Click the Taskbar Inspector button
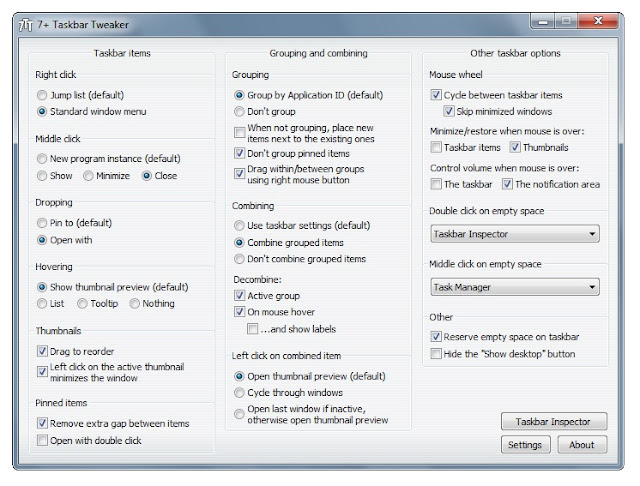Viewport: 640px width, 486px height. [554, 422]
